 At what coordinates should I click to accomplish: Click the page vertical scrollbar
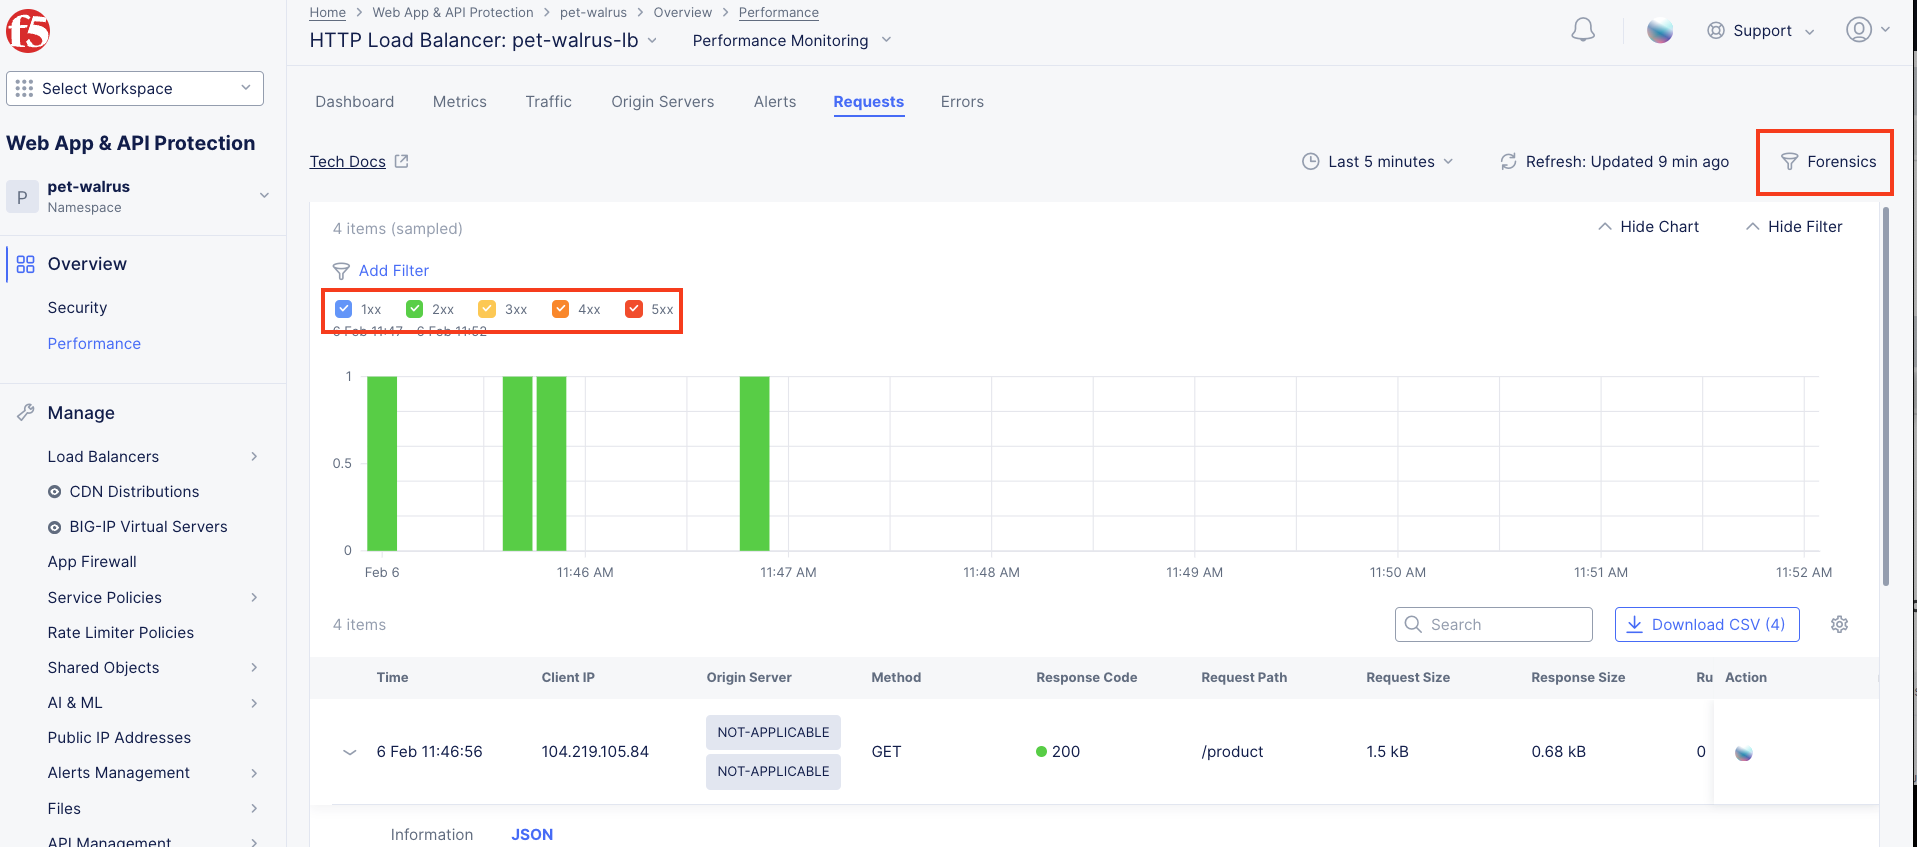pyautogui.click(x=1887, y=395)
